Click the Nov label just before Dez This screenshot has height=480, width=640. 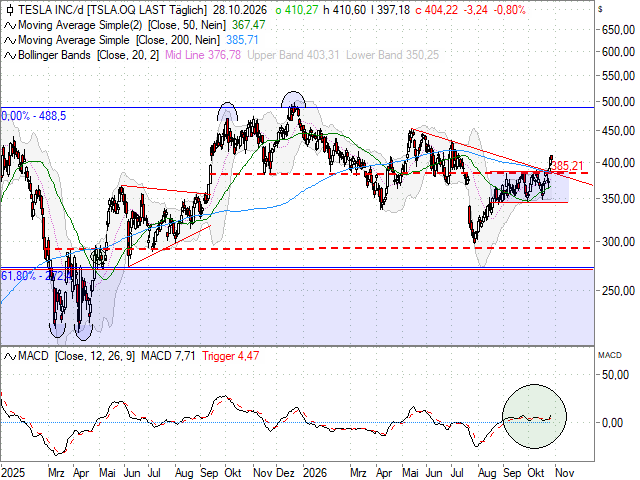click(x=262, y=473)
